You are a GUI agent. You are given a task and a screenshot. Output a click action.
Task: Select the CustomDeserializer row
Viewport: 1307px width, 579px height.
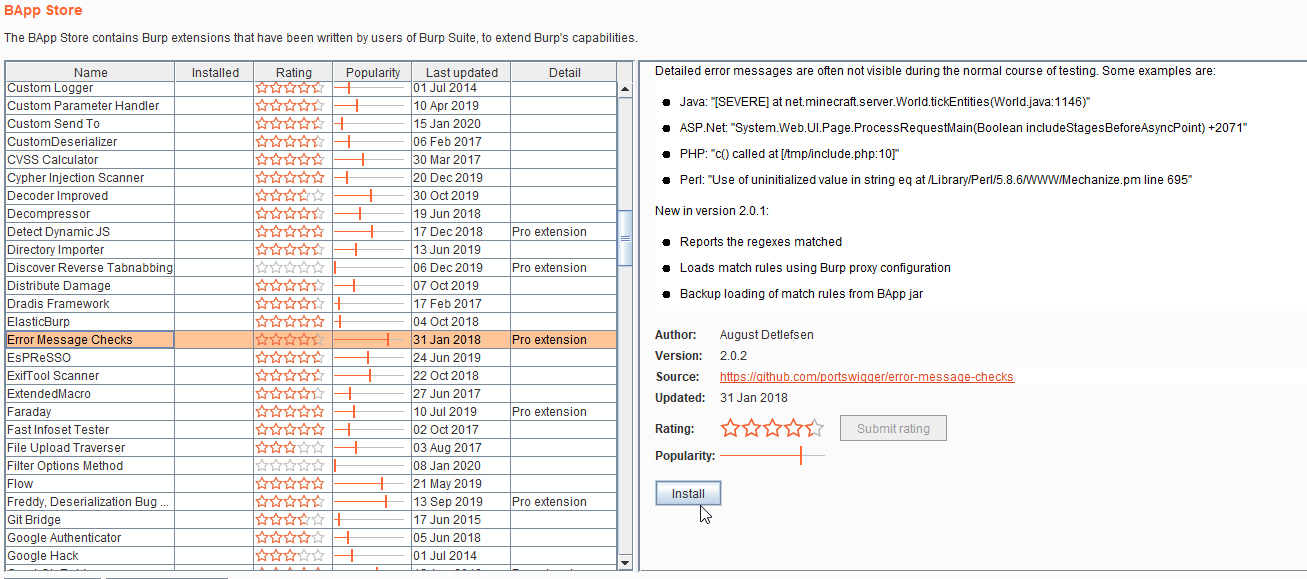coord(311,142)
